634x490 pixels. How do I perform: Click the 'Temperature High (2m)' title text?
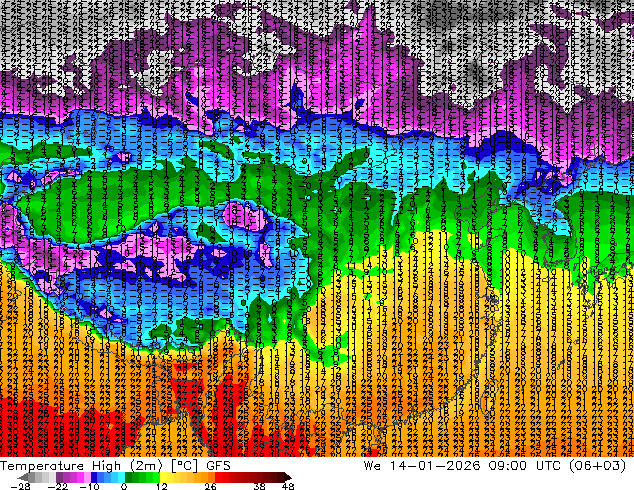[81, 465]
